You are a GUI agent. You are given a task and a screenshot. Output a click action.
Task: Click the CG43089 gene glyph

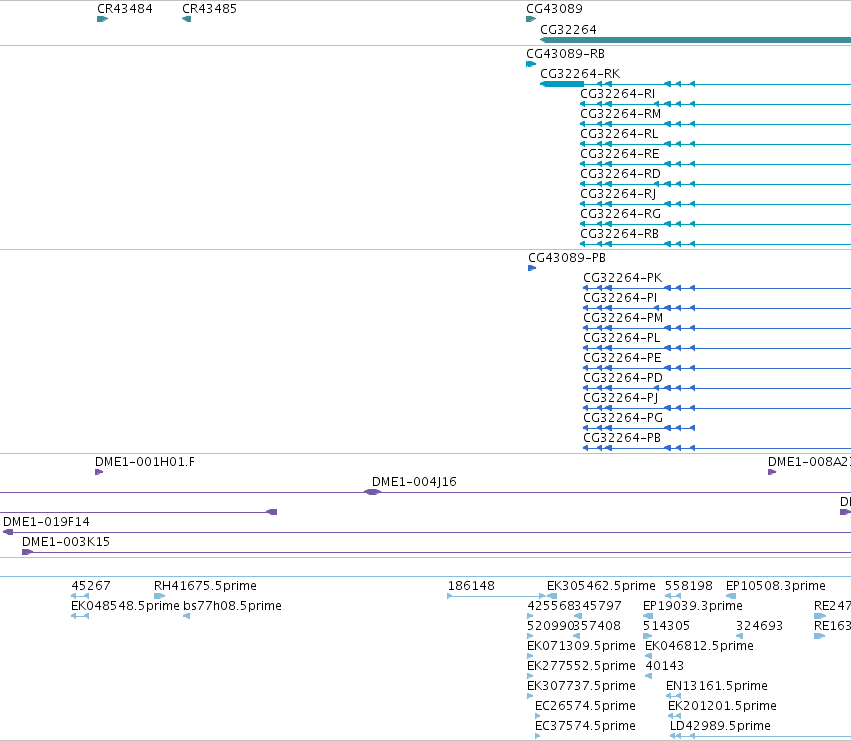[531, 19]
